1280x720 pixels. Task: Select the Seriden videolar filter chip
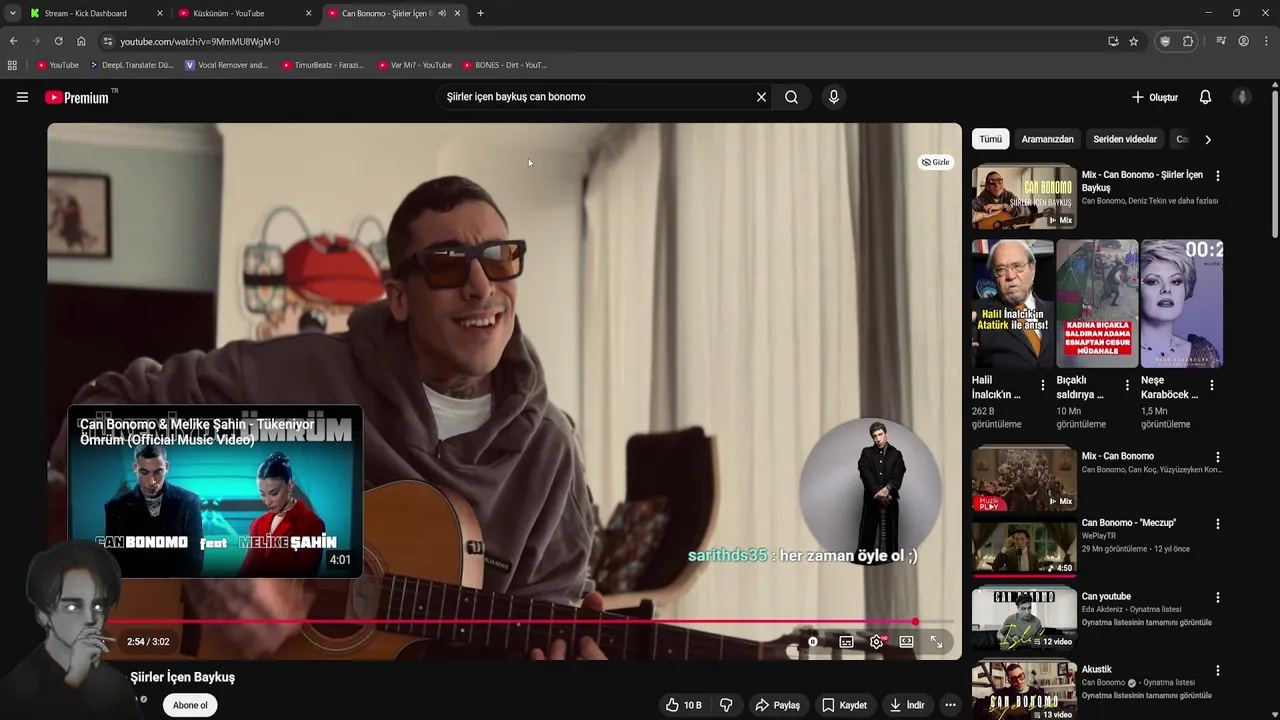pos(1125,139)
